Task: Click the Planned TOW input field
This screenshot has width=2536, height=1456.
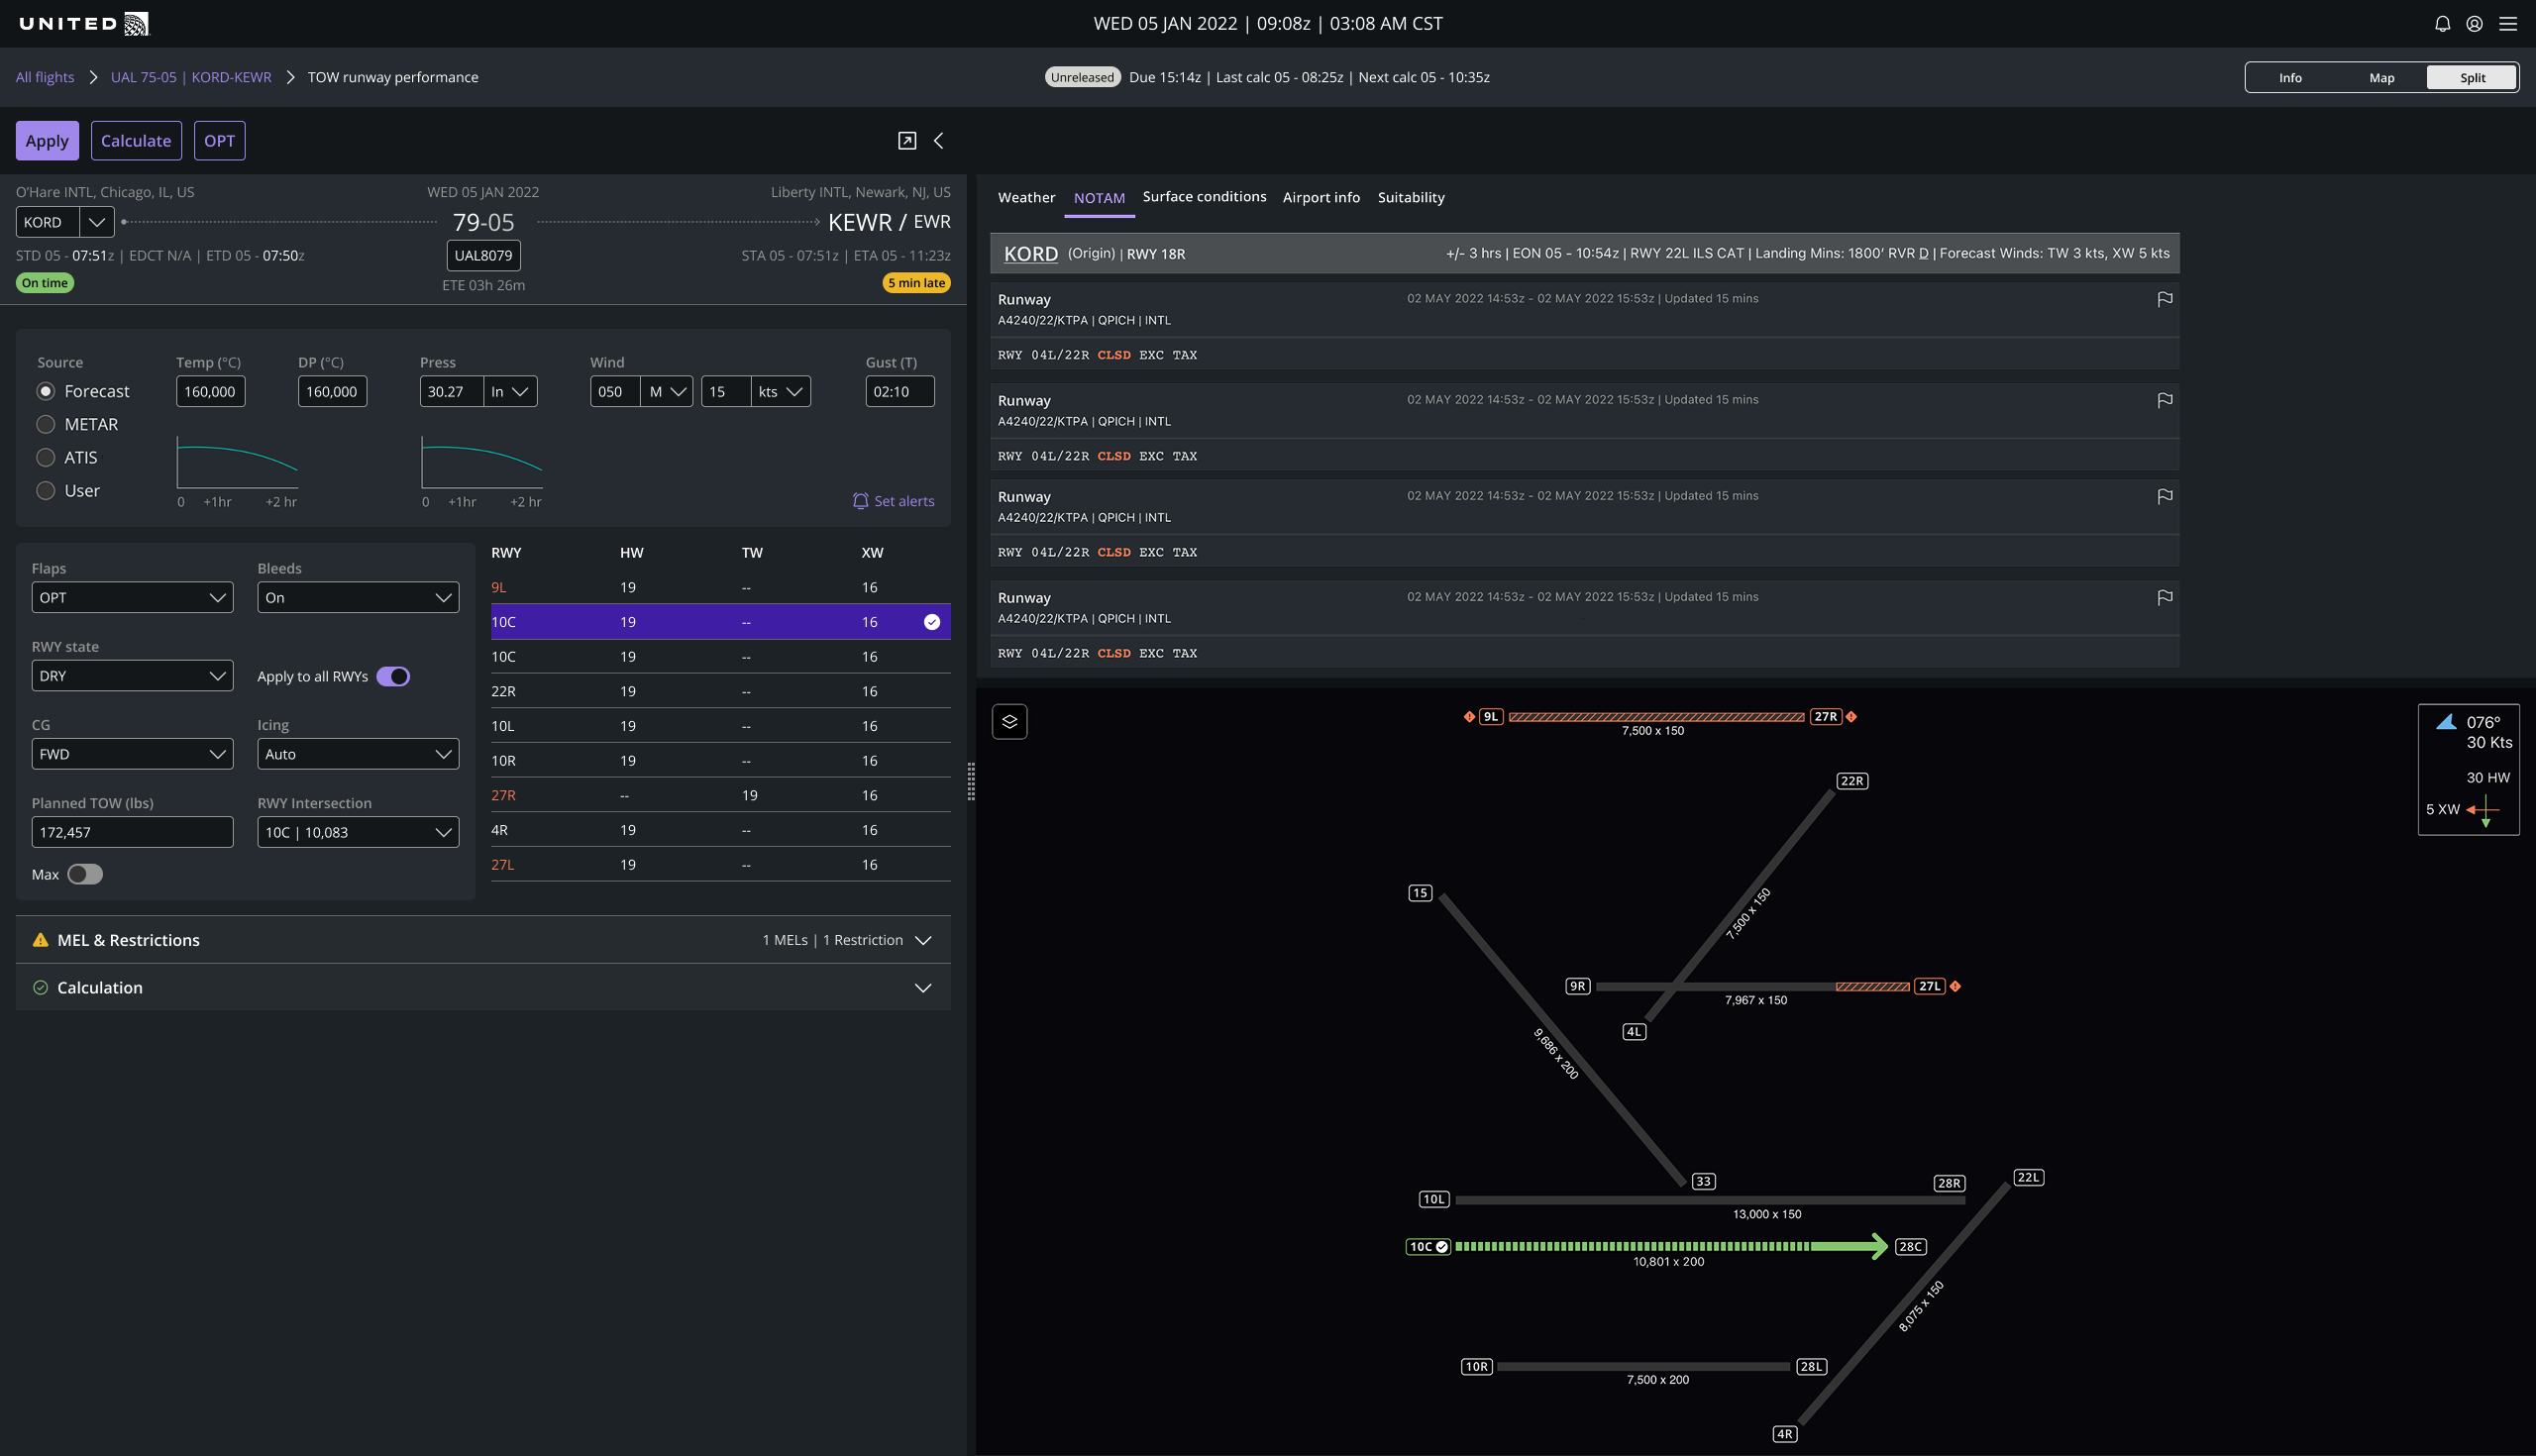Action: pyautogui.click(x=132, y=833)
